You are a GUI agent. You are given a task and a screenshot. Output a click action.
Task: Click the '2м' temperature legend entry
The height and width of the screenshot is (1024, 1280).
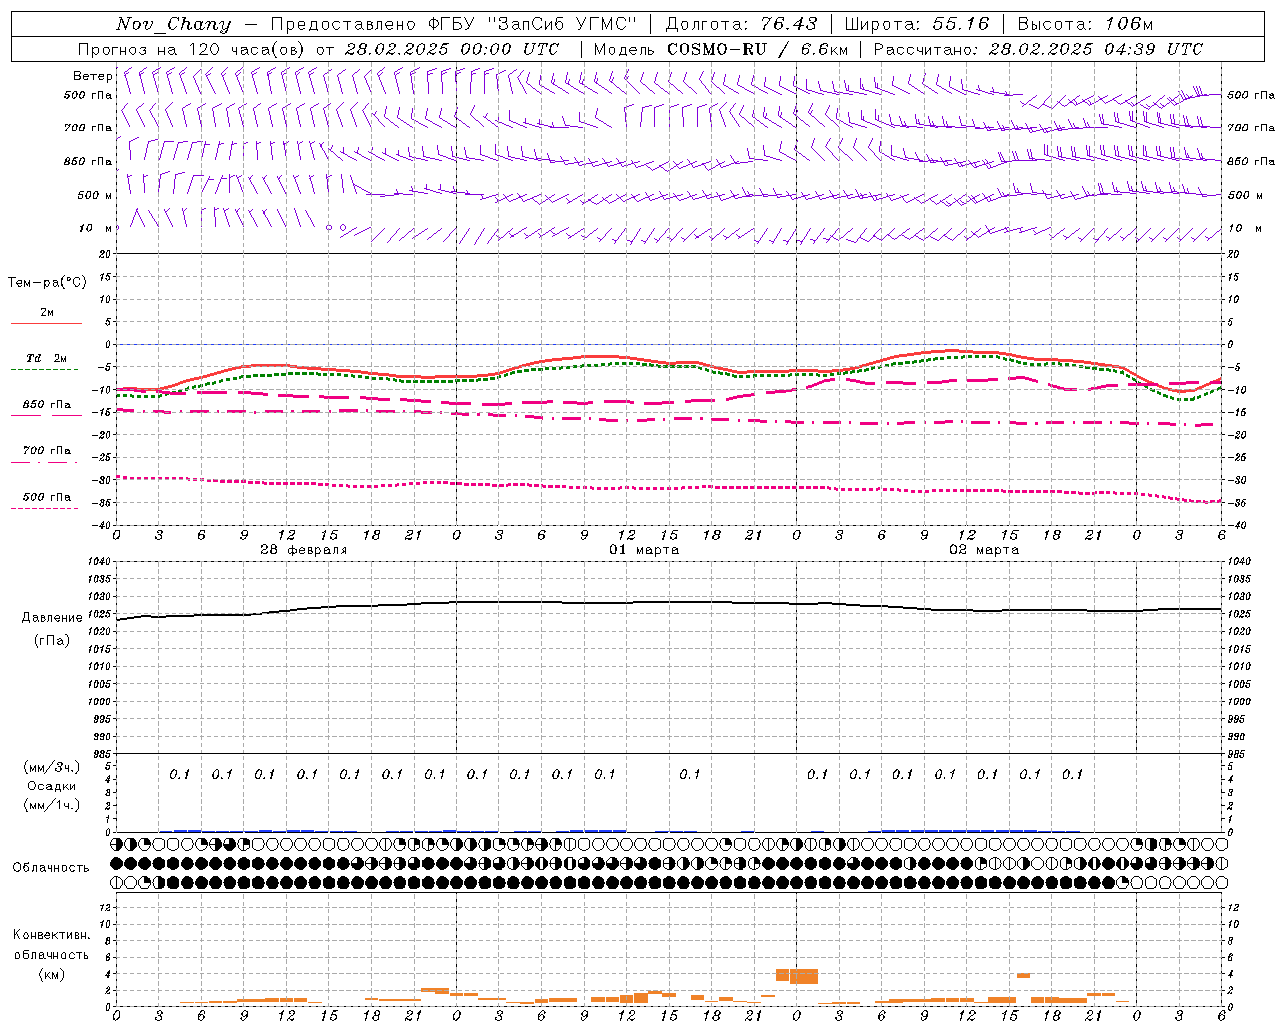[x=47, y=313]
